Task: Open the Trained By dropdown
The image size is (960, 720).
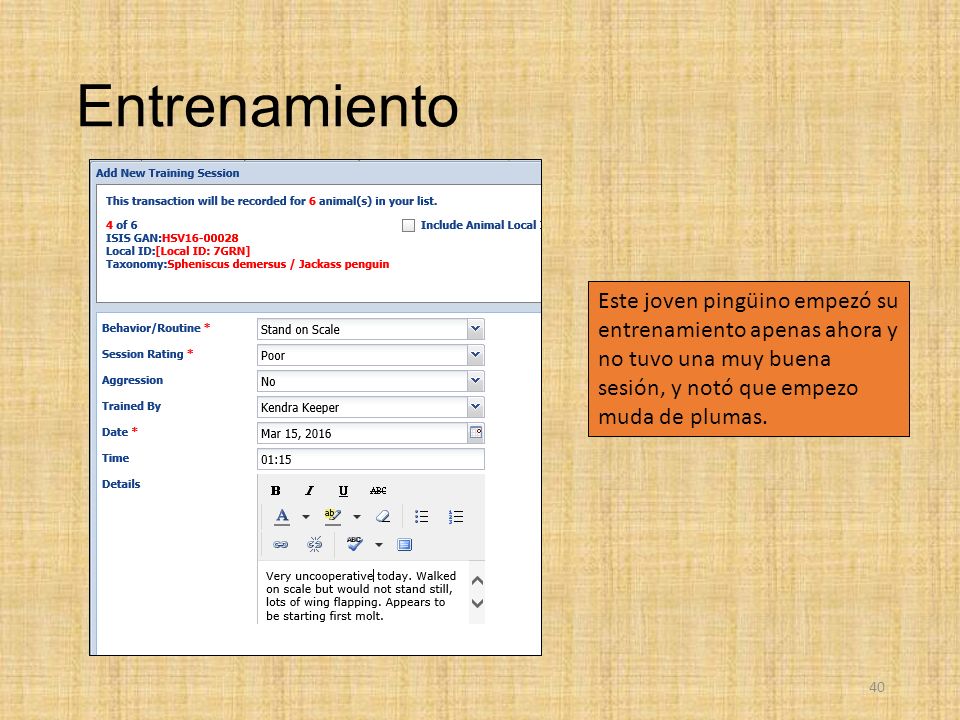Action: pyautogui.click(x=475, y=407)
